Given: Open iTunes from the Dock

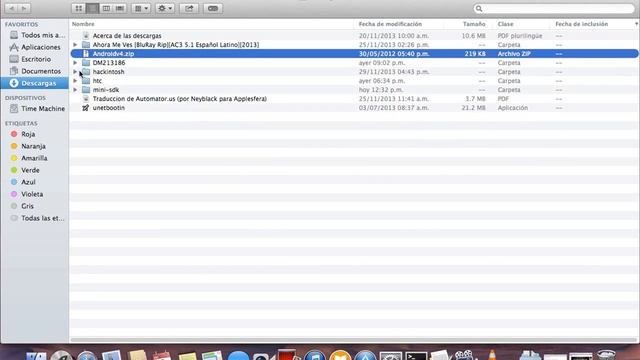Looking at the screenshot, I should 315,356.
